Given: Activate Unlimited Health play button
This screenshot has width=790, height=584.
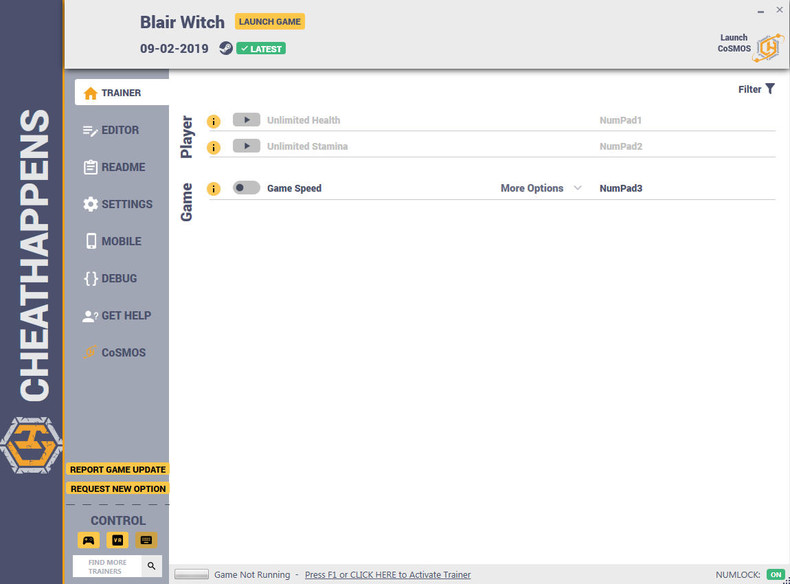Looking at the screenshot, I should pyautogui.click(x=246, y=120).
